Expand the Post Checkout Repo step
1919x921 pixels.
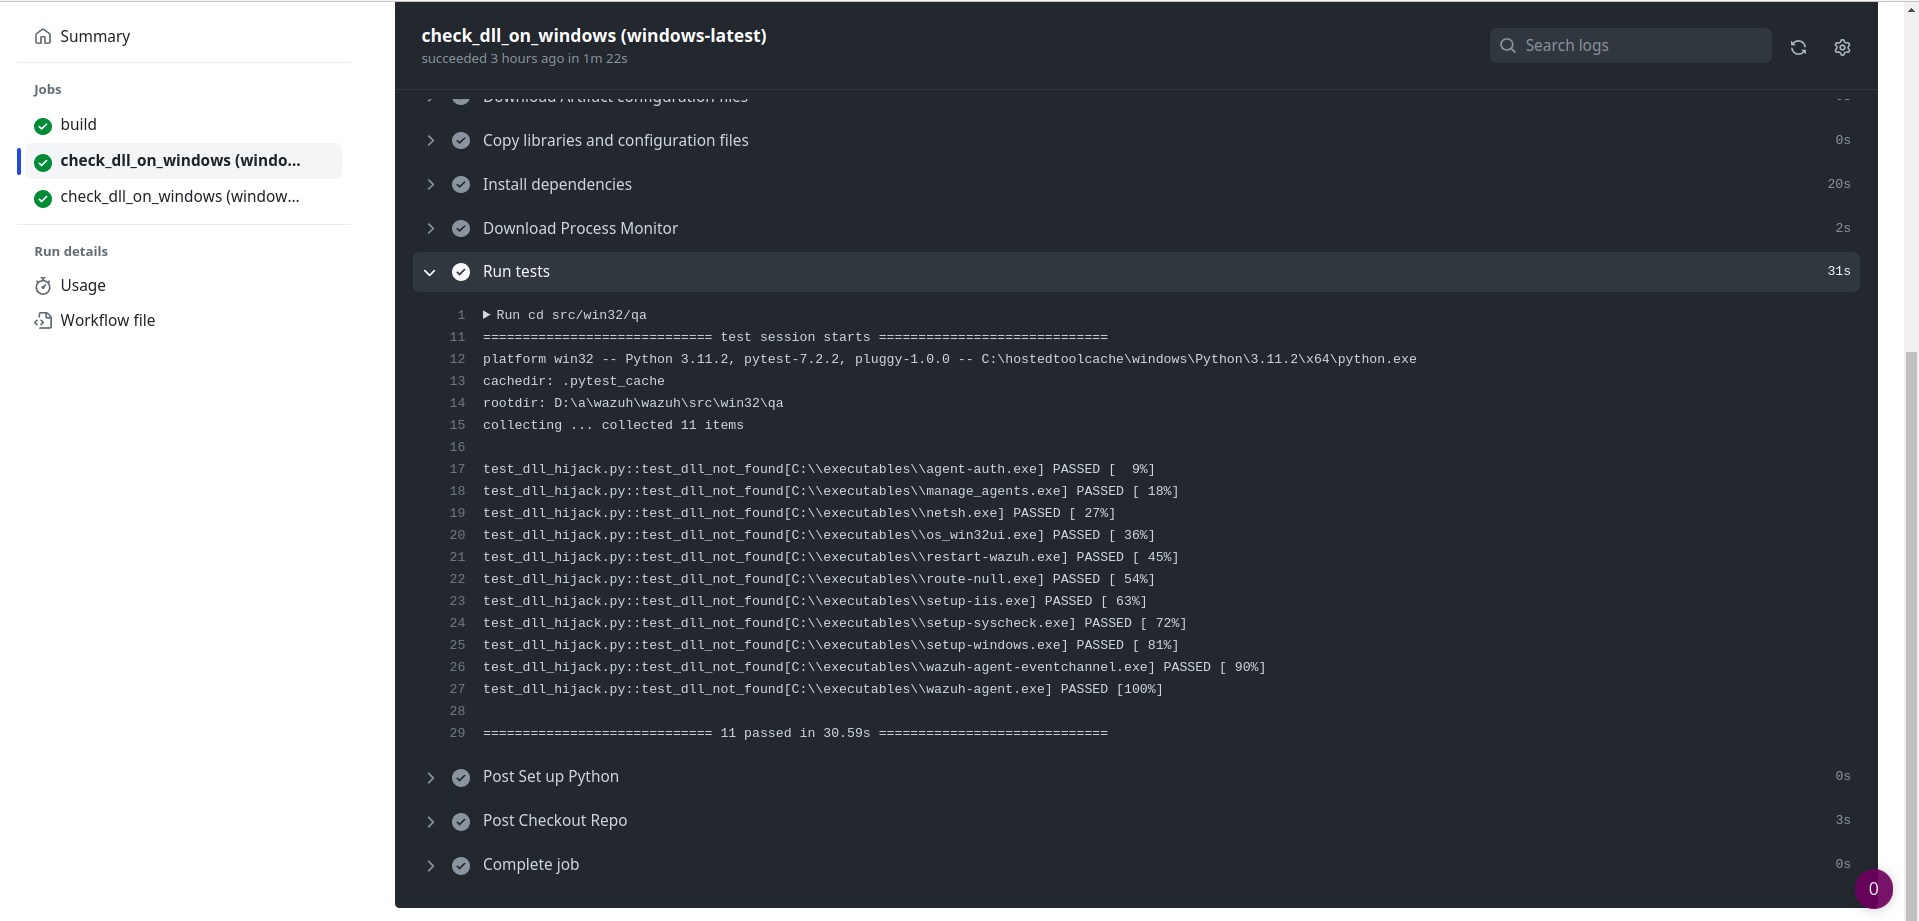(x=430, y=821)
